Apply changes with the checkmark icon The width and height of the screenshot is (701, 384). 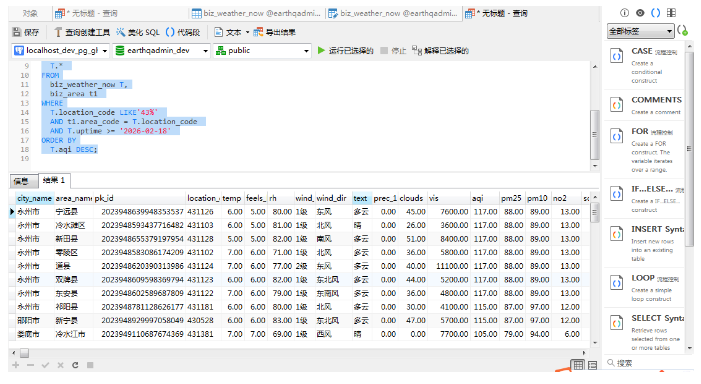pyautogui.click(x=45, y=365)
